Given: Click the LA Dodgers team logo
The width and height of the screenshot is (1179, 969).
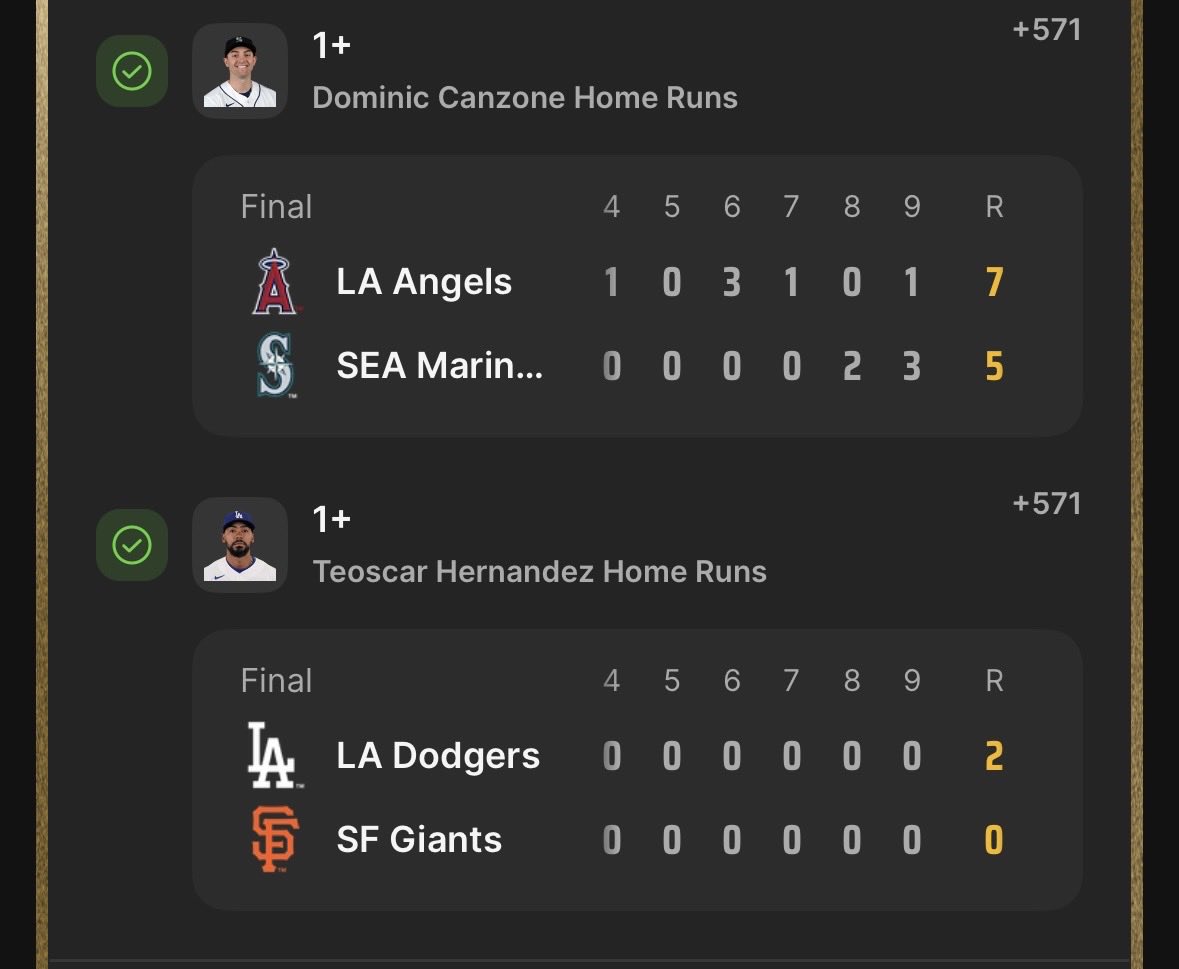Looking at the screenshot, I should pyautogui.click(x=273, y=755).
